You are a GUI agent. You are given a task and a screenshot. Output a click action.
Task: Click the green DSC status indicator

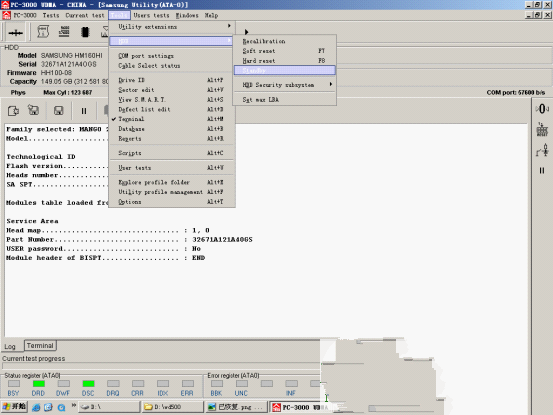click(x=88, y=383)
